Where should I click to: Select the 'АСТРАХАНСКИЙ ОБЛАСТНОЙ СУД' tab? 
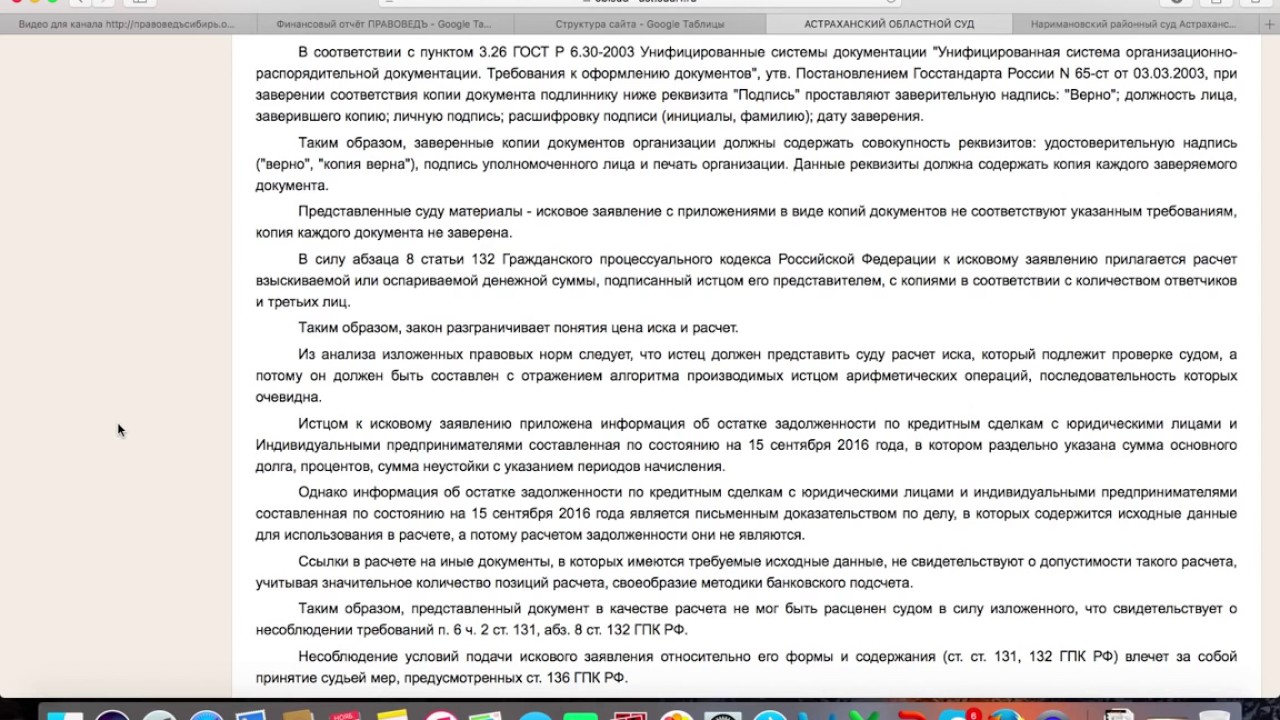(x=890, y=24)
